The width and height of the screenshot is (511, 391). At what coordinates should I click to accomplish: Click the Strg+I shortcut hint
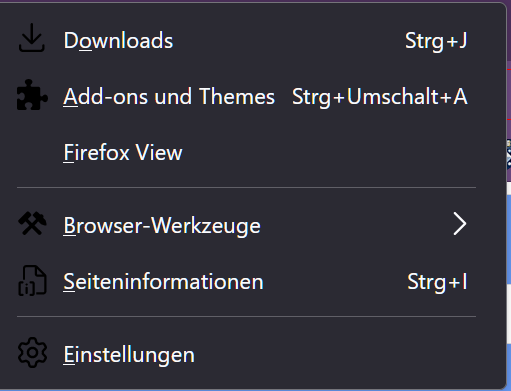point(437,282)
